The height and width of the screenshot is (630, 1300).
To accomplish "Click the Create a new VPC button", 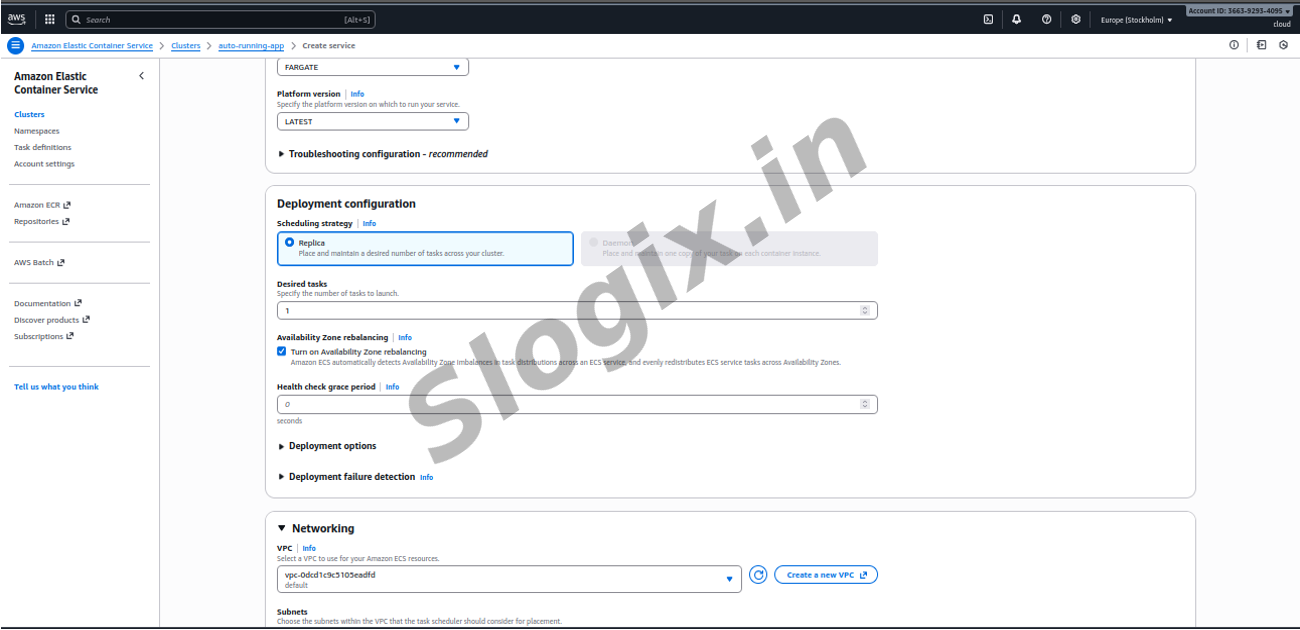I will [x=825, y=575].
